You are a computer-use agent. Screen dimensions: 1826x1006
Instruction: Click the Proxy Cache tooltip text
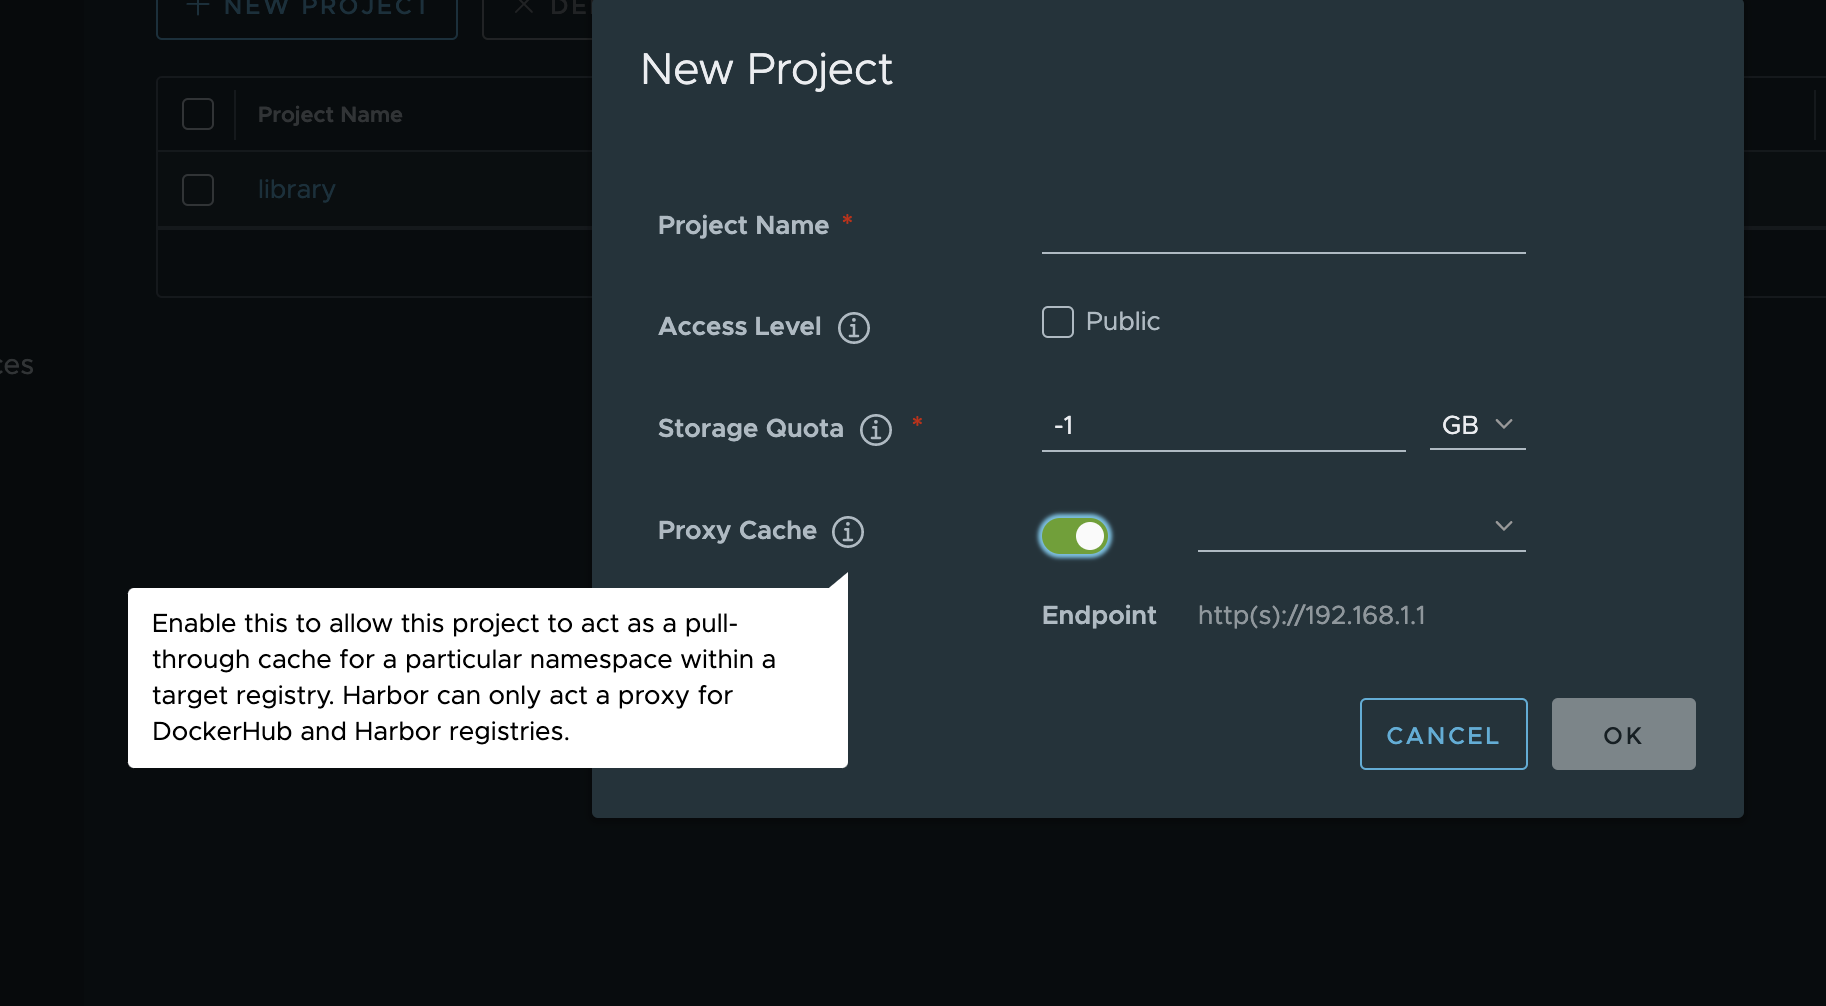(x=464, y=678)
